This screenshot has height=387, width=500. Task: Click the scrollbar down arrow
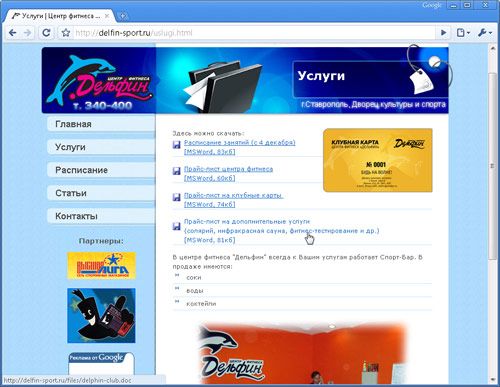[492, 380]
